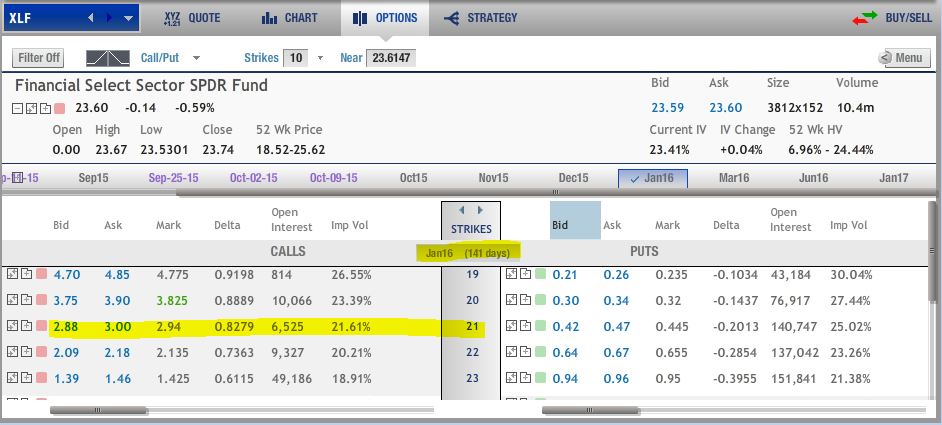The image size is (942, 425).
Task: Click the 23.59 underlying bid price
Action: point(667,108)
